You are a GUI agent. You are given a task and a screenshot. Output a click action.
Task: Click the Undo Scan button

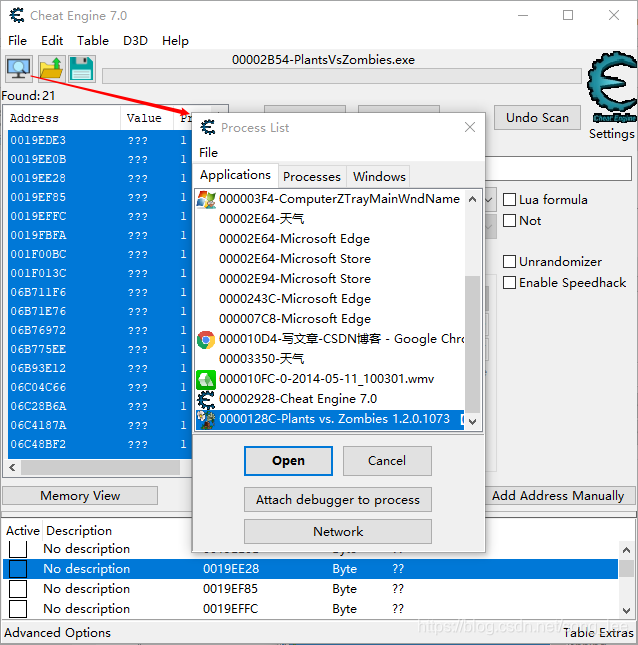537,118
